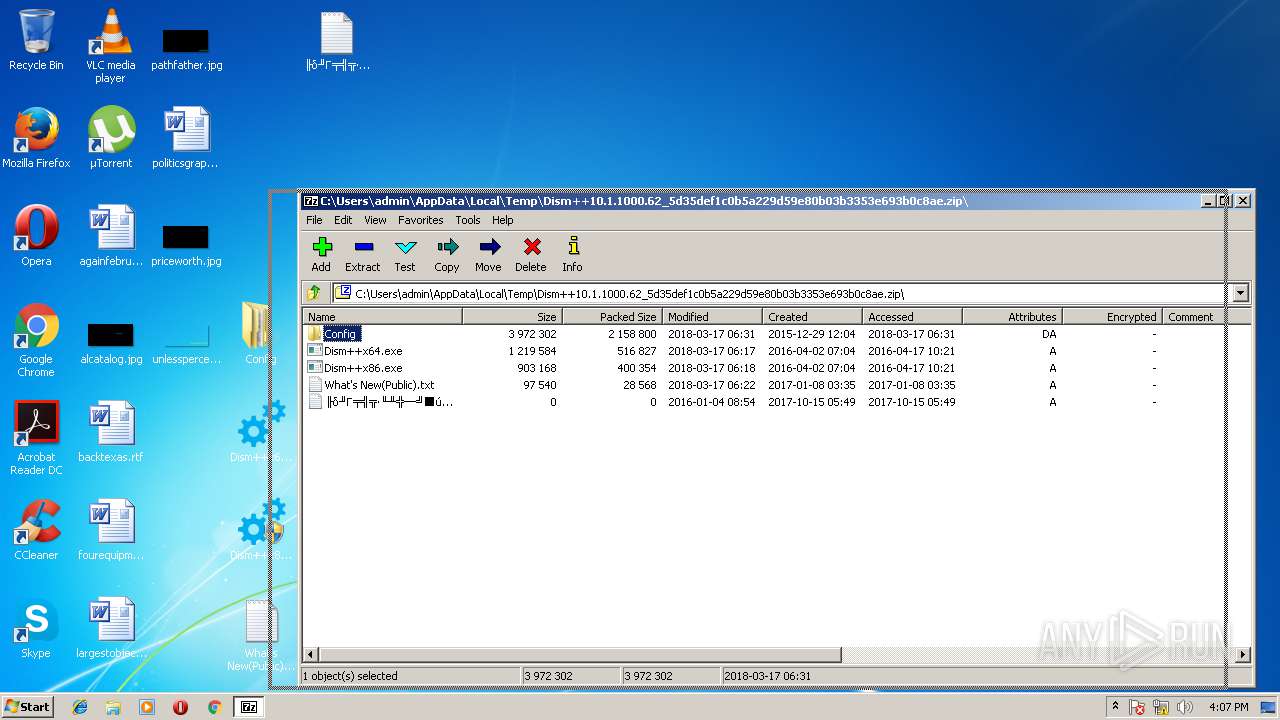
Task: Sort by the Packed Size column header
Action: (612, 317)
